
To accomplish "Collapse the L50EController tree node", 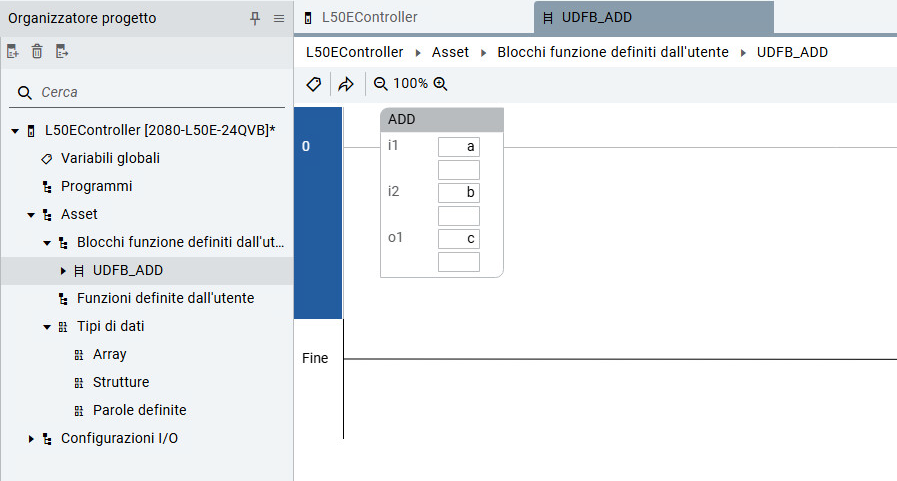I will 15,131.
